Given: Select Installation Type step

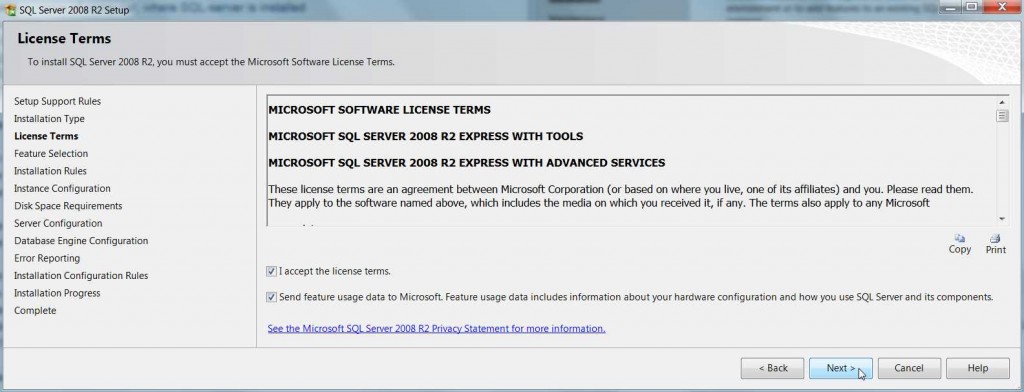Looking at the screenshot, I should pos(49,119).
